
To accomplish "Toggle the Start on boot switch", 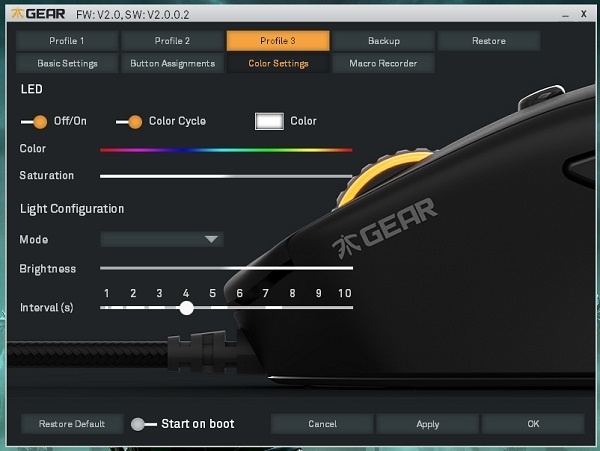I will click(x=143, y=424).
